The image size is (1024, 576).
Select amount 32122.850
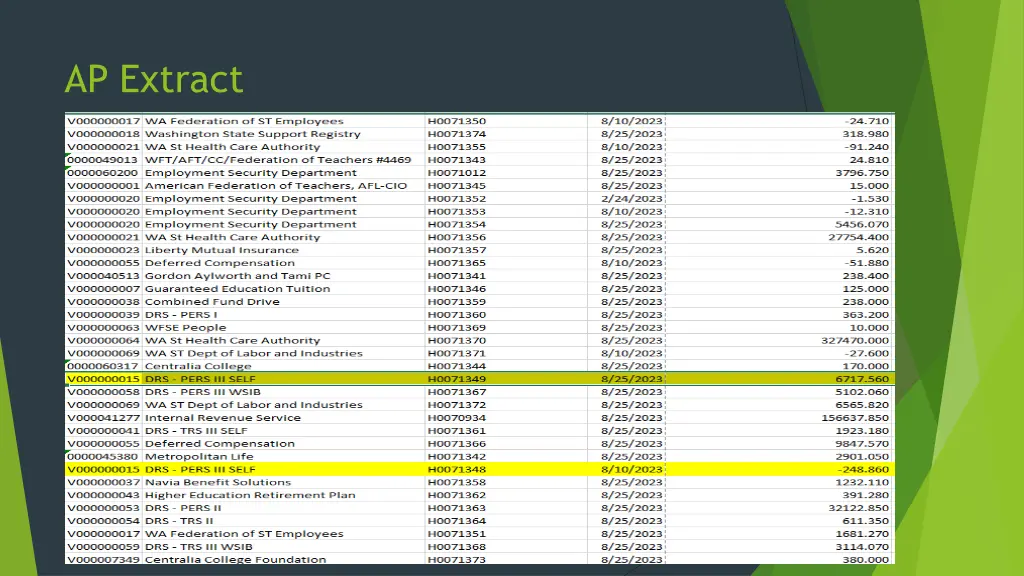pyautogui.click(x=858, y=508)
